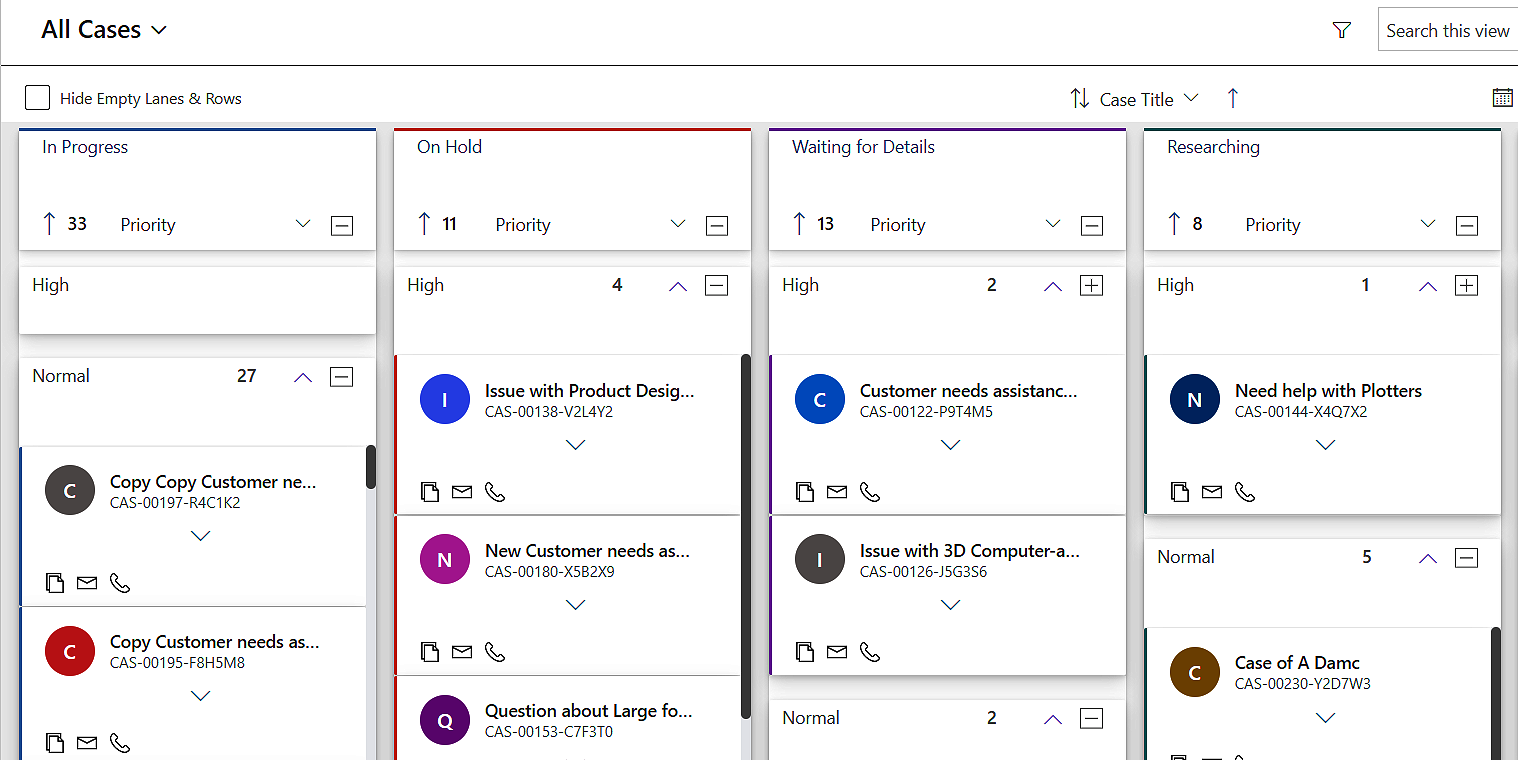Click the sort swap arrows icon beside Case Title

(1080, 98)
